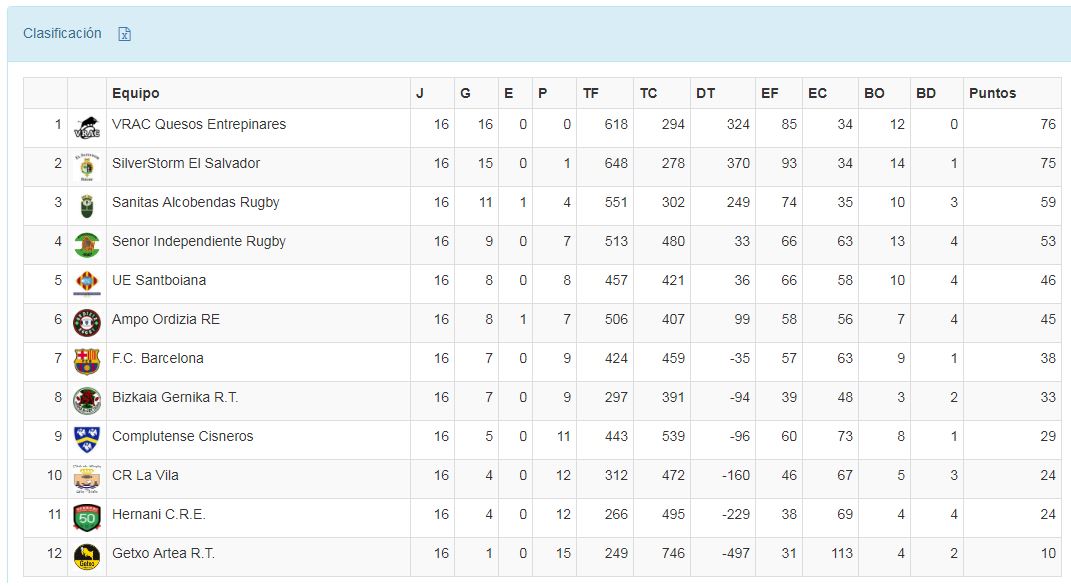Click the TF column header
The width and height of the screenshot is (1071, 587).
click(x=591, y=93)
